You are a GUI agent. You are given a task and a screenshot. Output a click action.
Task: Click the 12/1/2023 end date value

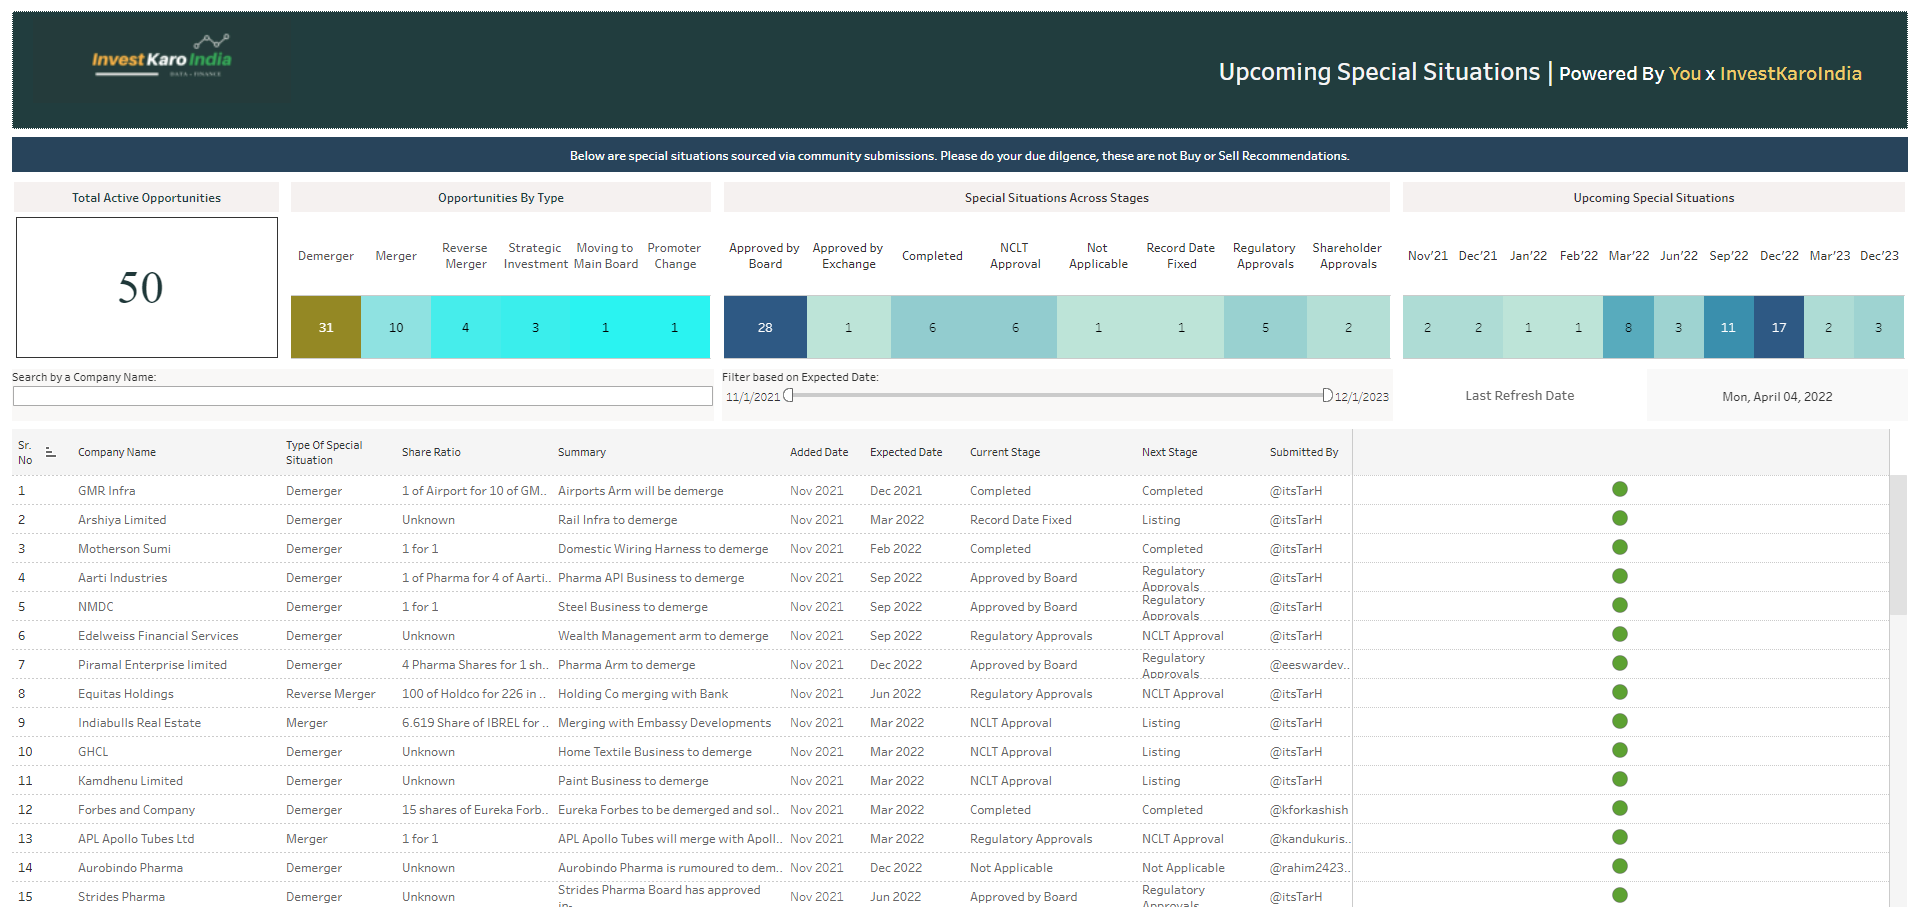(x=1362, y=397)
